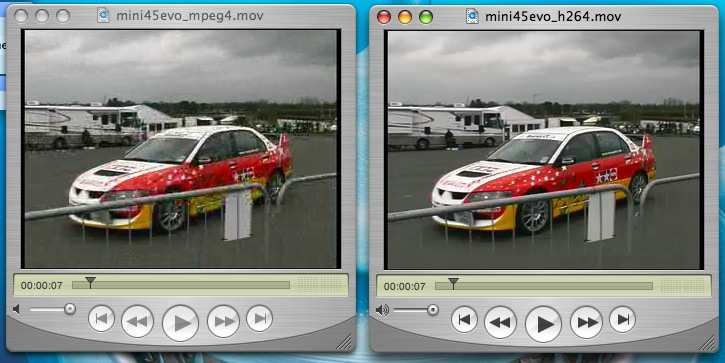725x363 pixels.
Task: Click the mini45evo_mpeg4.mov window title
Action: click(190, 16)
